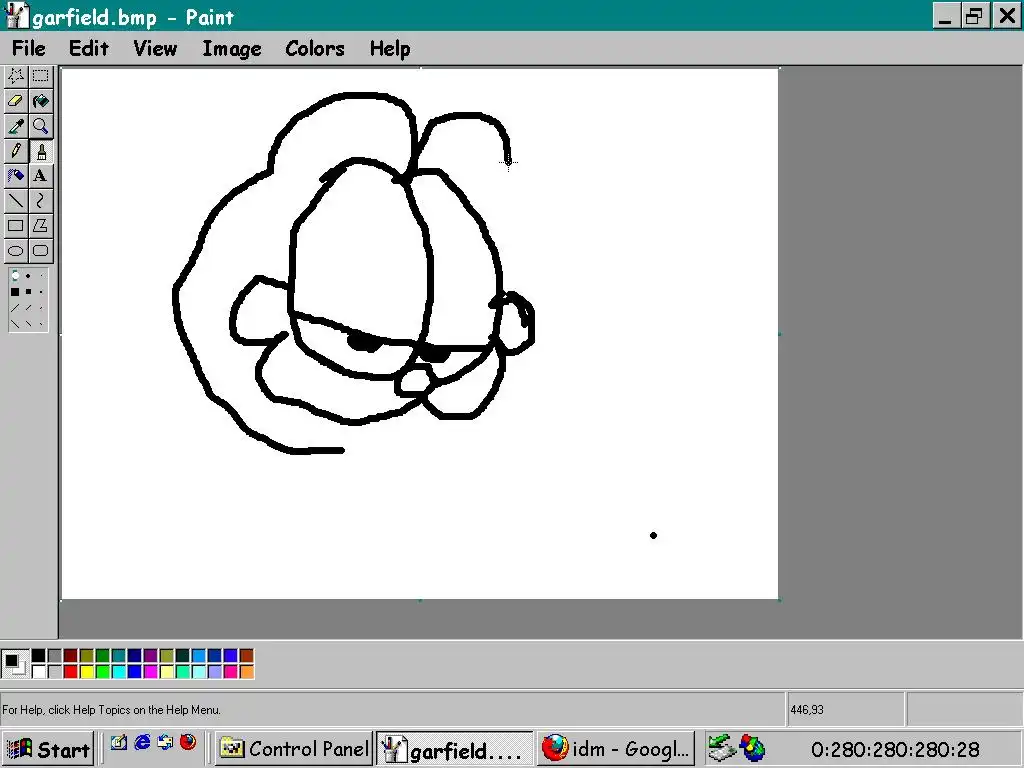1024x768 pixels.
Task: Select the Text tool
Action: point(40,176)
